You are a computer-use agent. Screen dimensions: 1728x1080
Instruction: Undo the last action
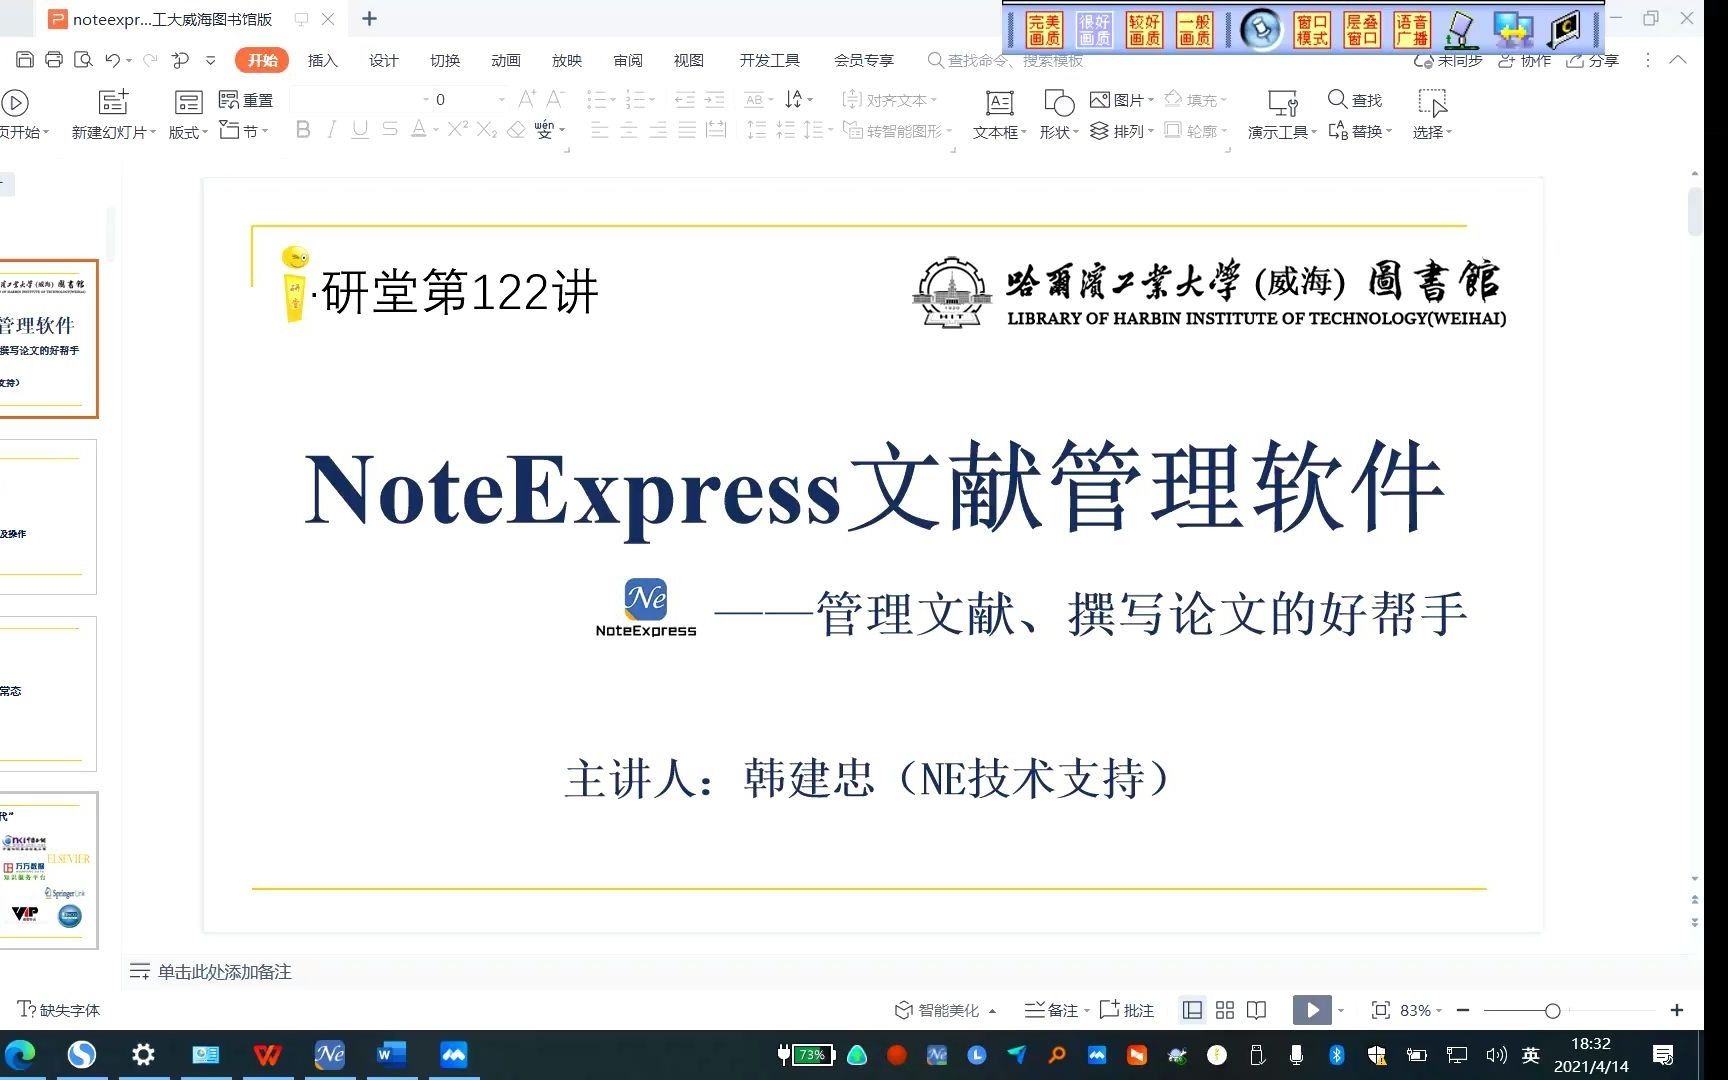click(x=113, y=60)
